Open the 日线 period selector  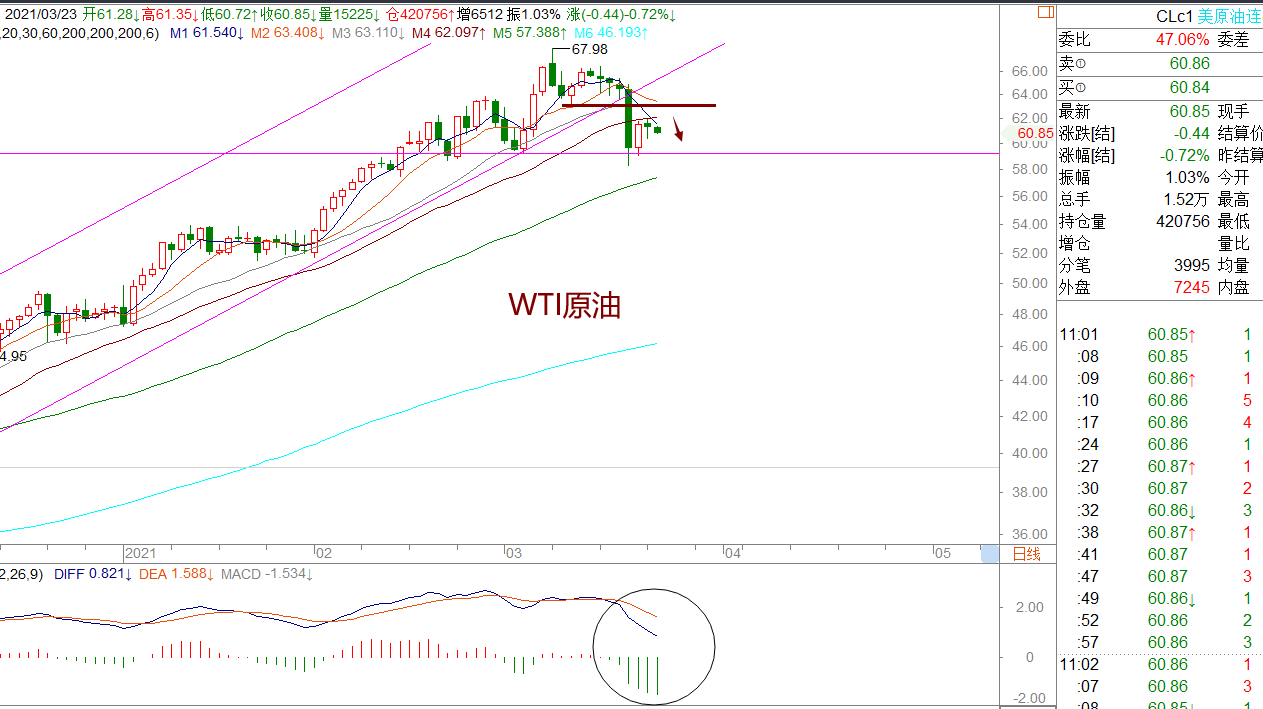1026,553
